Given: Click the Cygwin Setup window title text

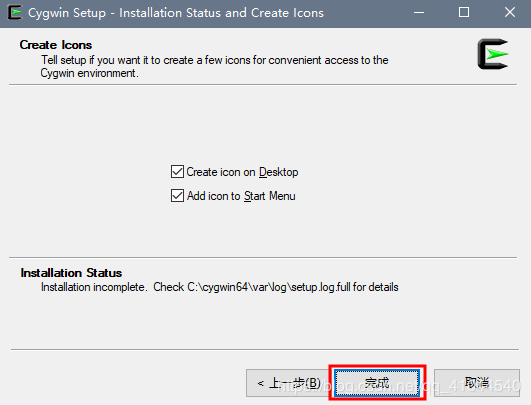Looking at the screenshot, I should [x=176, y=13].
